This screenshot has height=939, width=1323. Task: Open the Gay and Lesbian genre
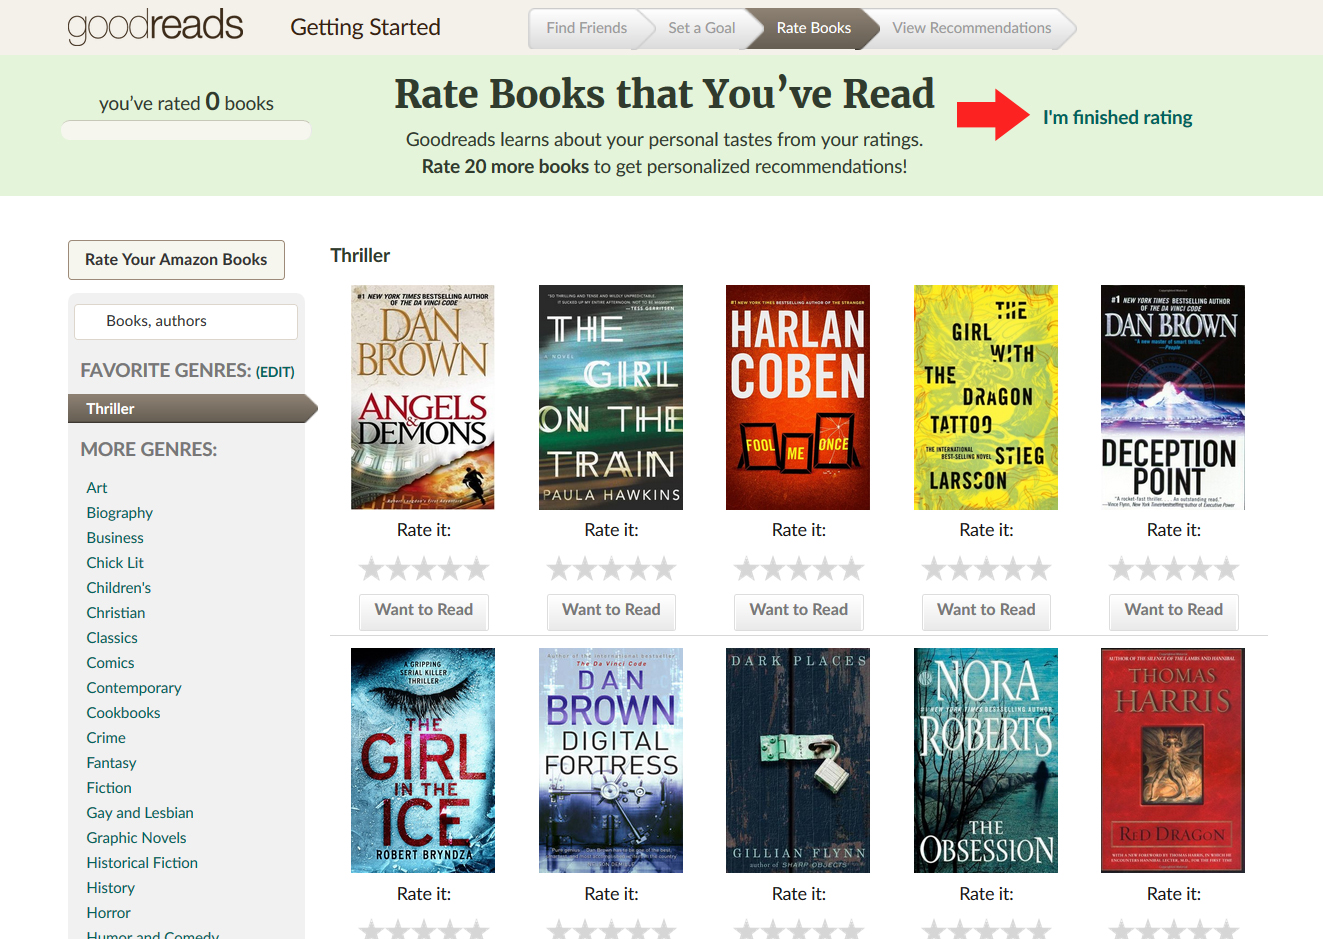pyautogui.click(x=140, y=813)
